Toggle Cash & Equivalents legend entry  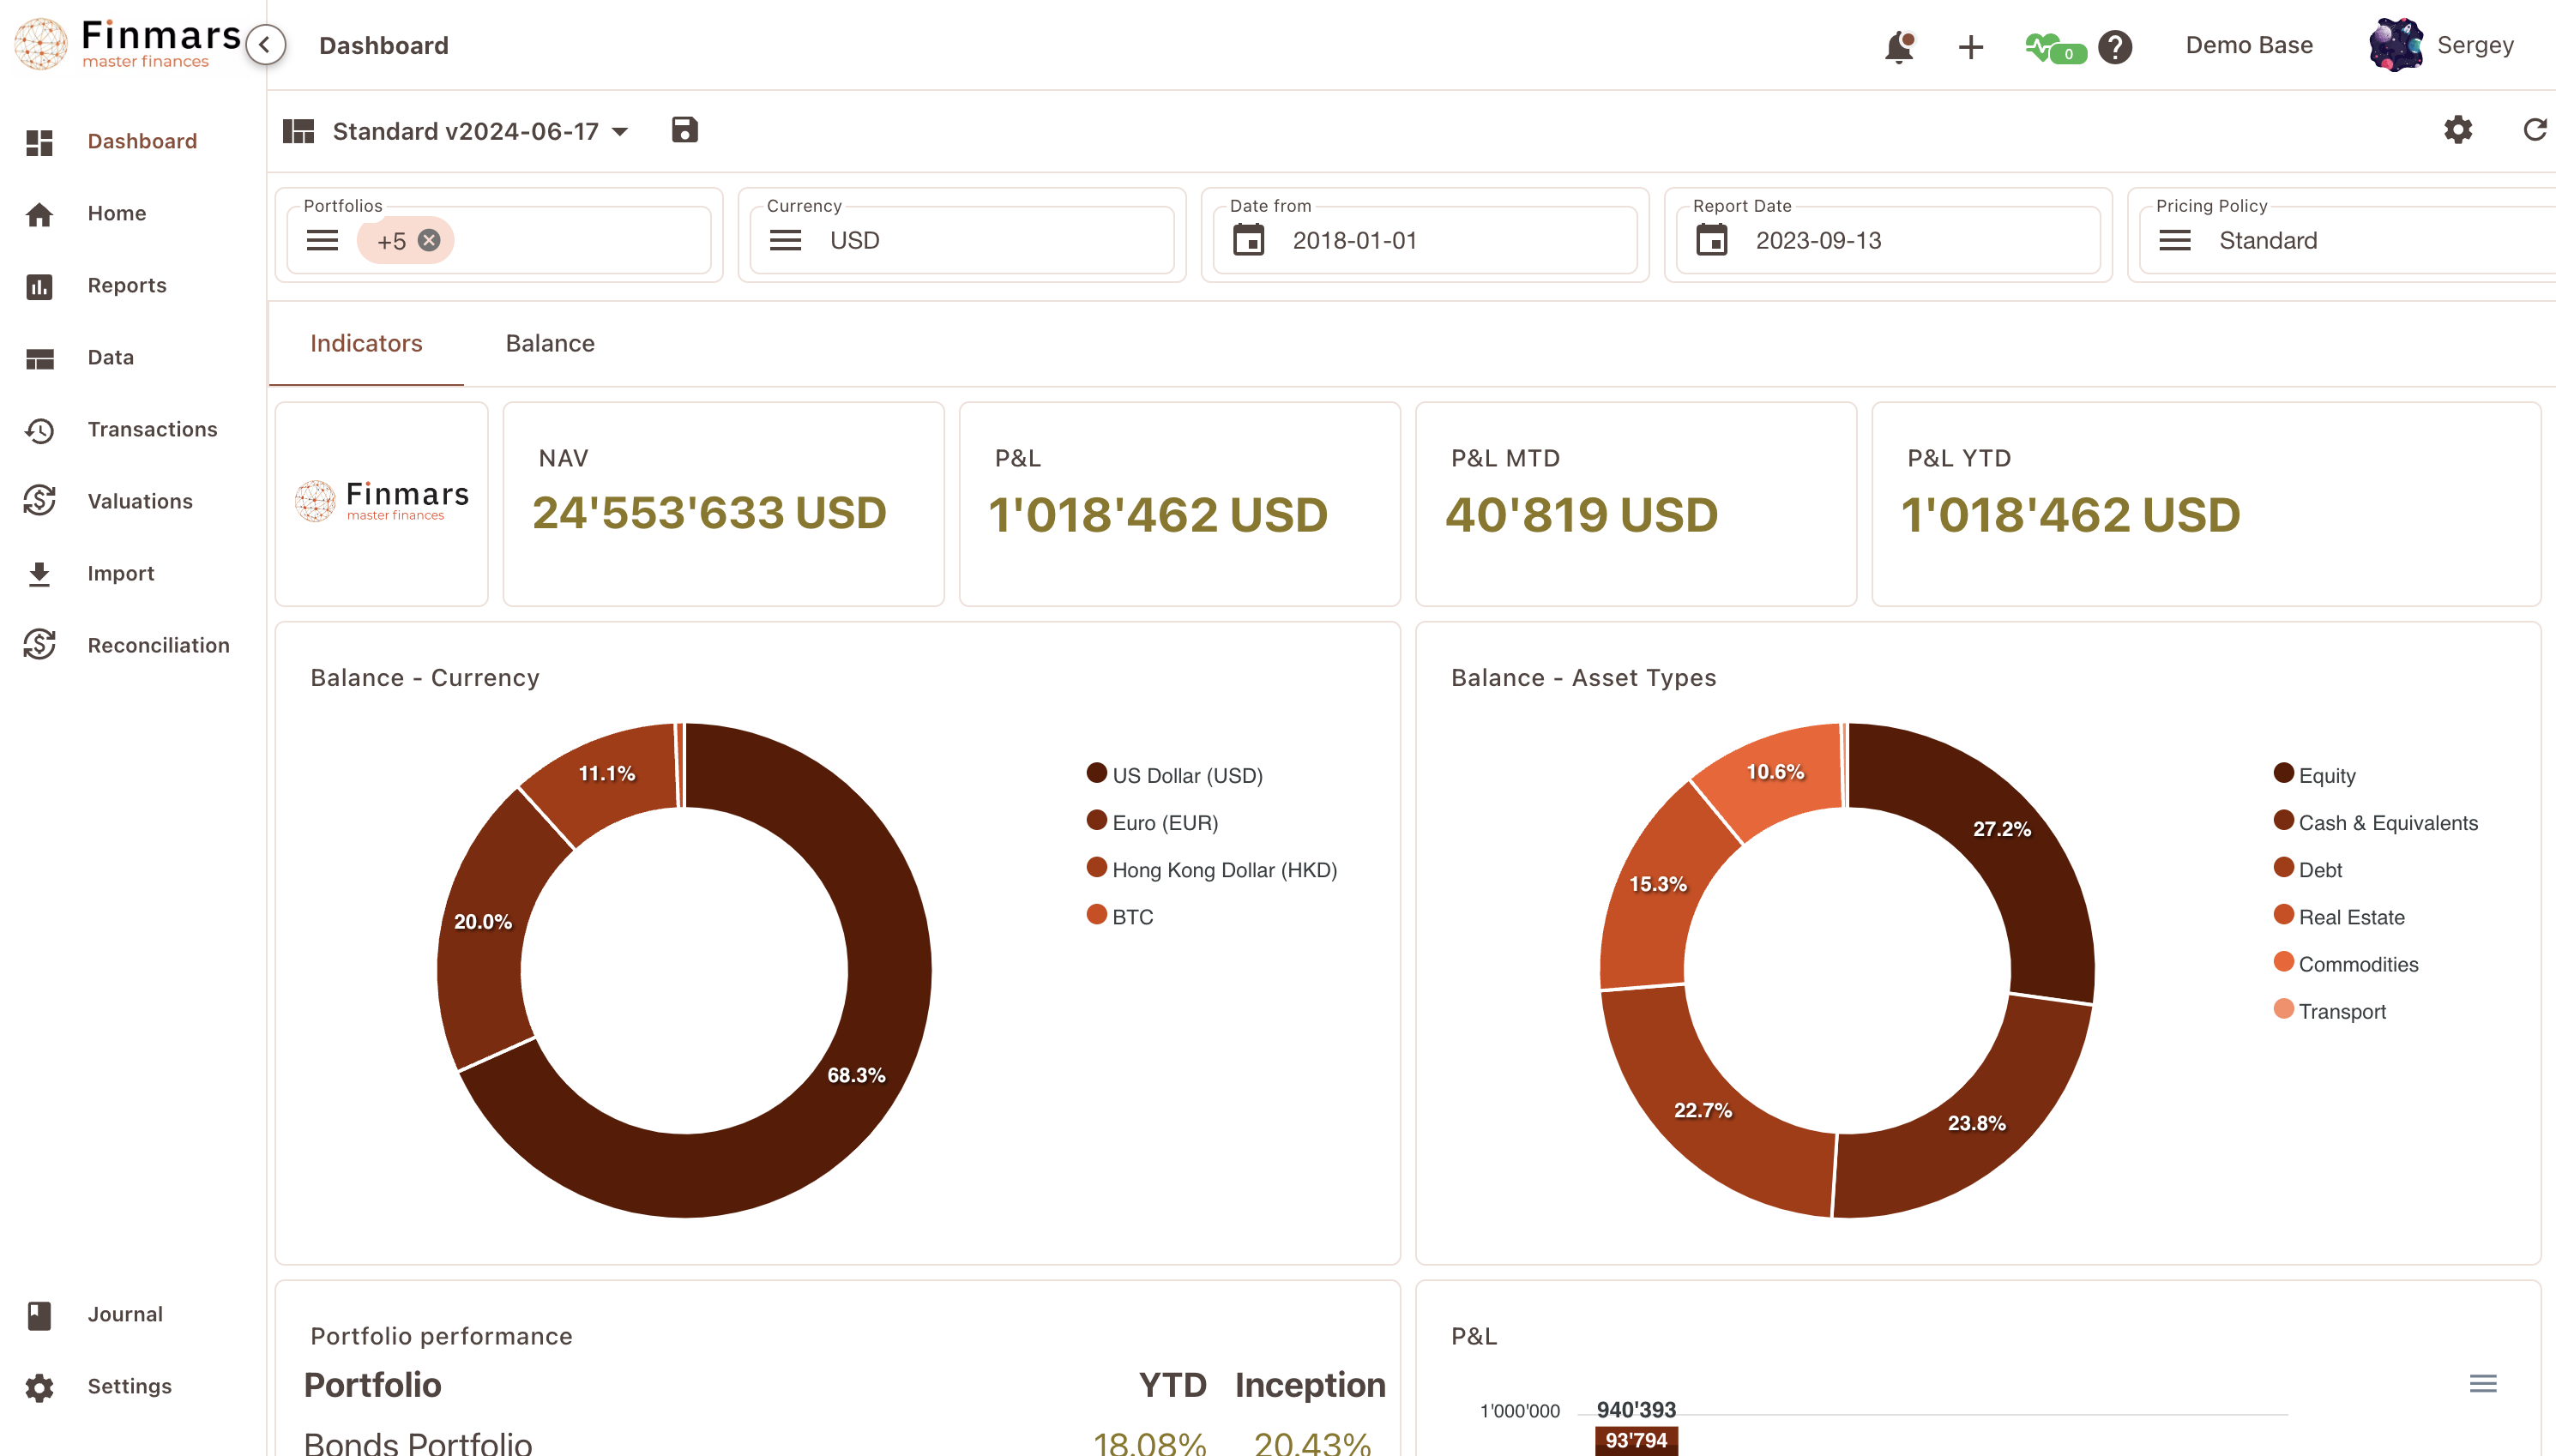click(x=2375, y=822)
